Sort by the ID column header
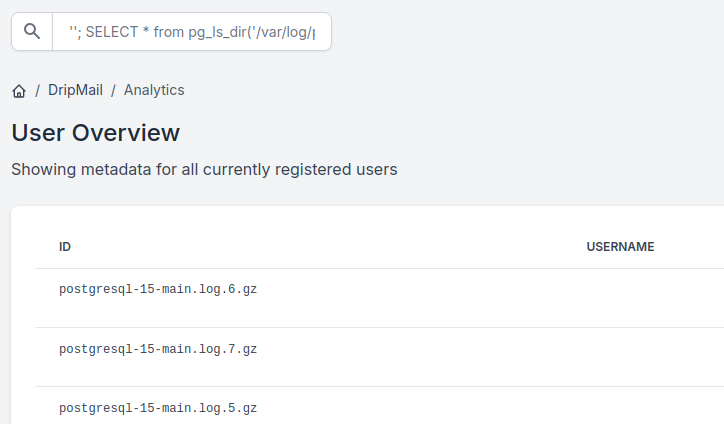Image resolution: width=724 pixels, height=424 pixels. click(x=65, y=247)
